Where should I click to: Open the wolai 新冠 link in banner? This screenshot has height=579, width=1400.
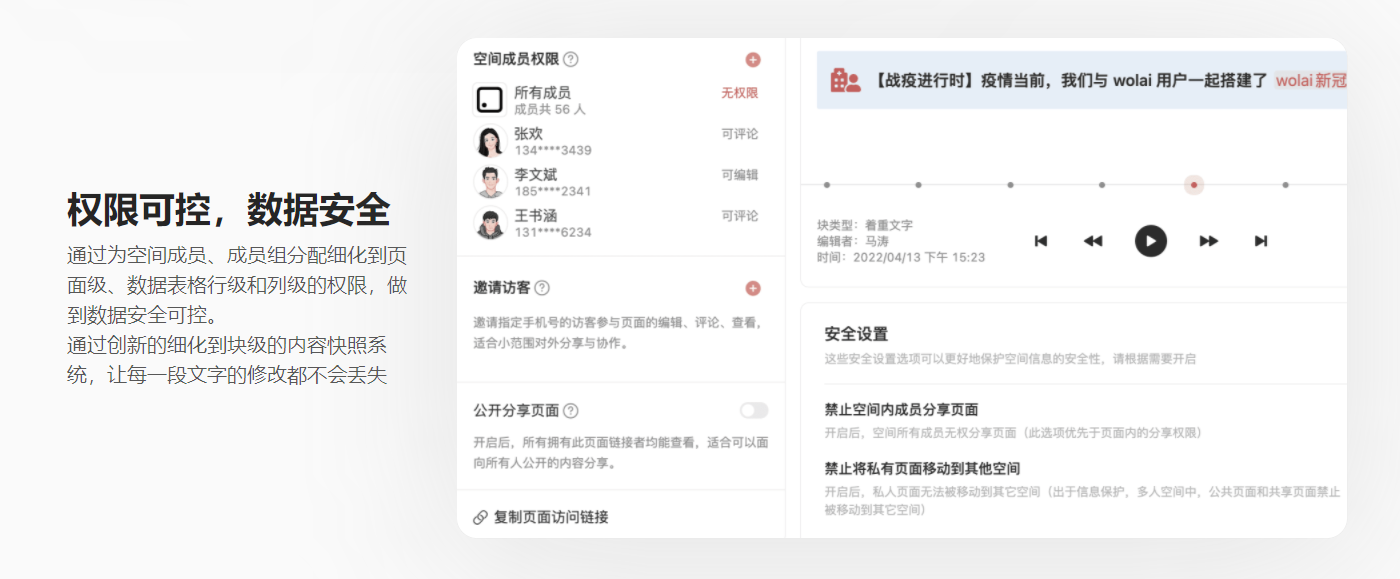1310,81
